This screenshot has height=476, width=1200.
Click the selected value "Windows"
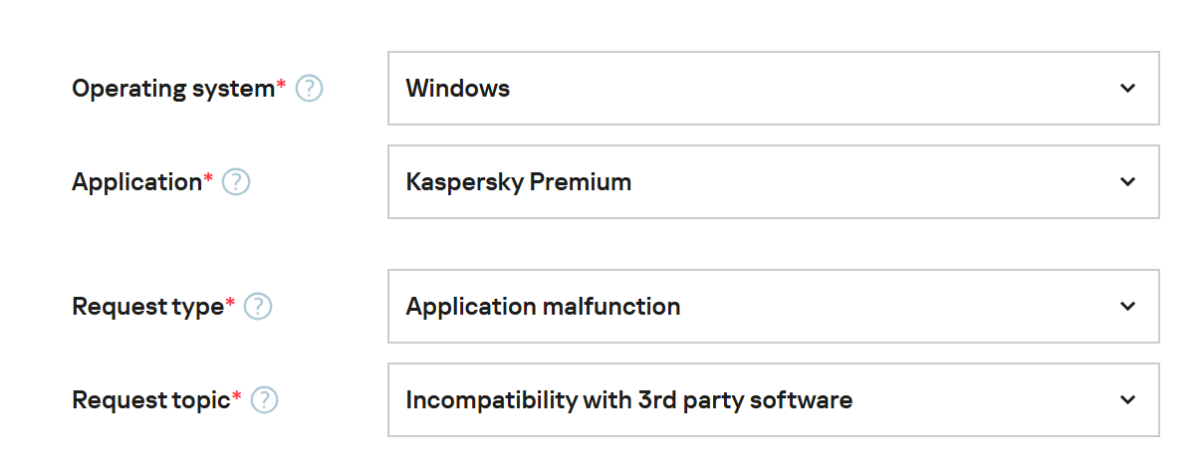click(458, 89)
